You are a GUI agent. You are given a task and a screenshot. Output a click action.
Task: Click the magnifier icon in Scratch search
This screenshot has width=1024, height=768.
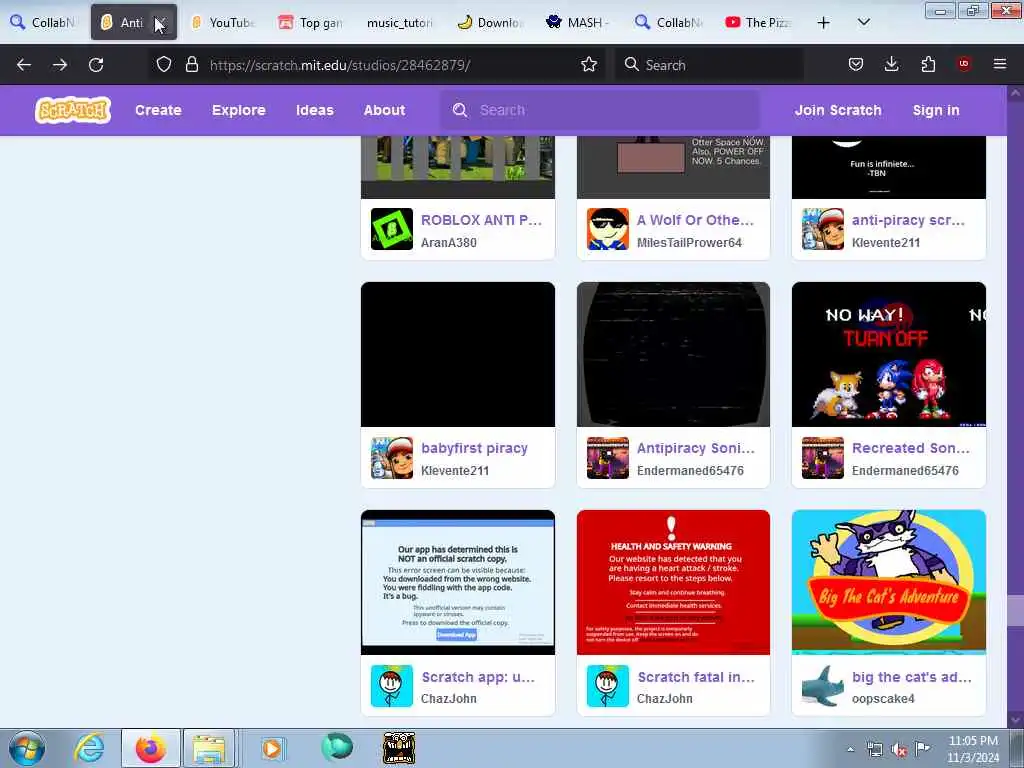[460, 110]
